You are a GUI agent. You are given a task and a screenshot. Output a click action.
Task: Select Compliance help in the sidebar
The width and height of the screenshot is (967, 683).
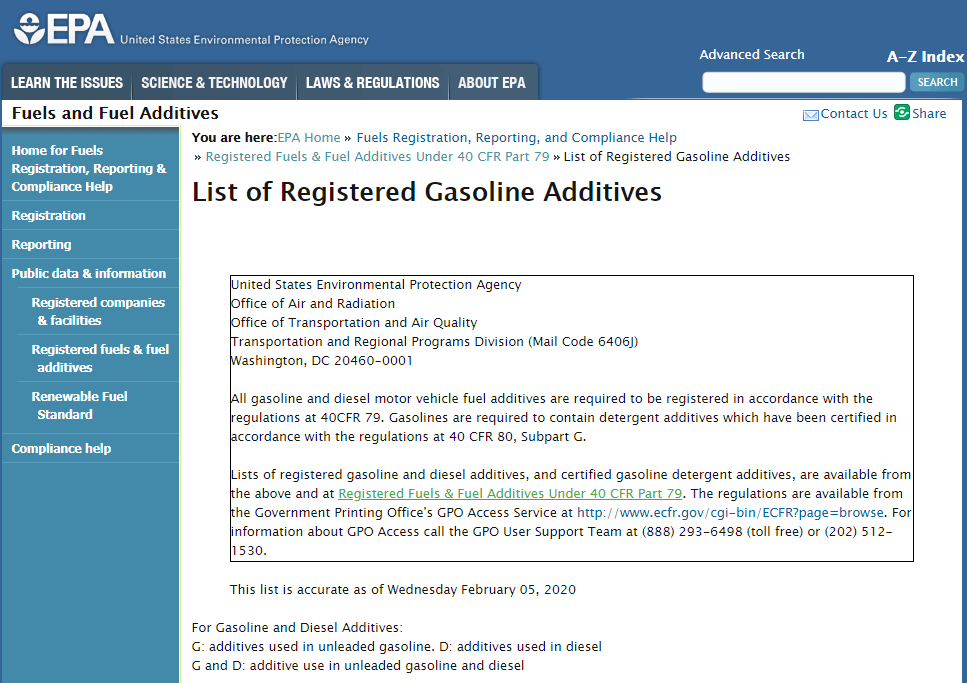pyautogui.click(x=61, y=449)
